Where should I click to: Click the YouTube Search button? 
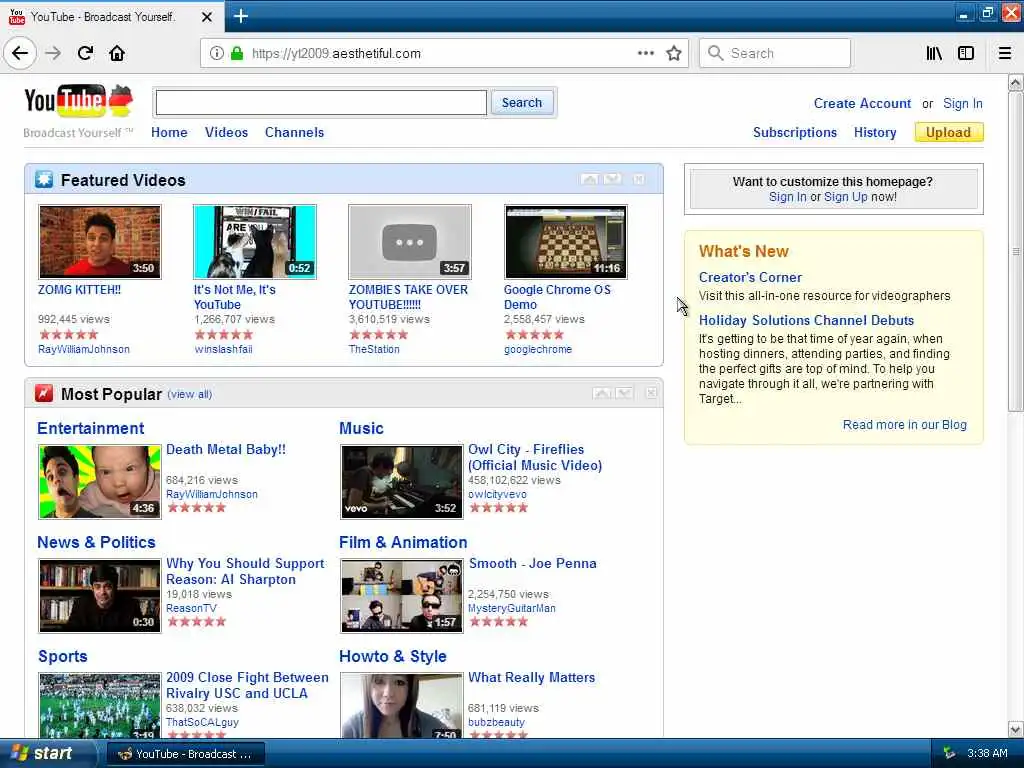522,103
